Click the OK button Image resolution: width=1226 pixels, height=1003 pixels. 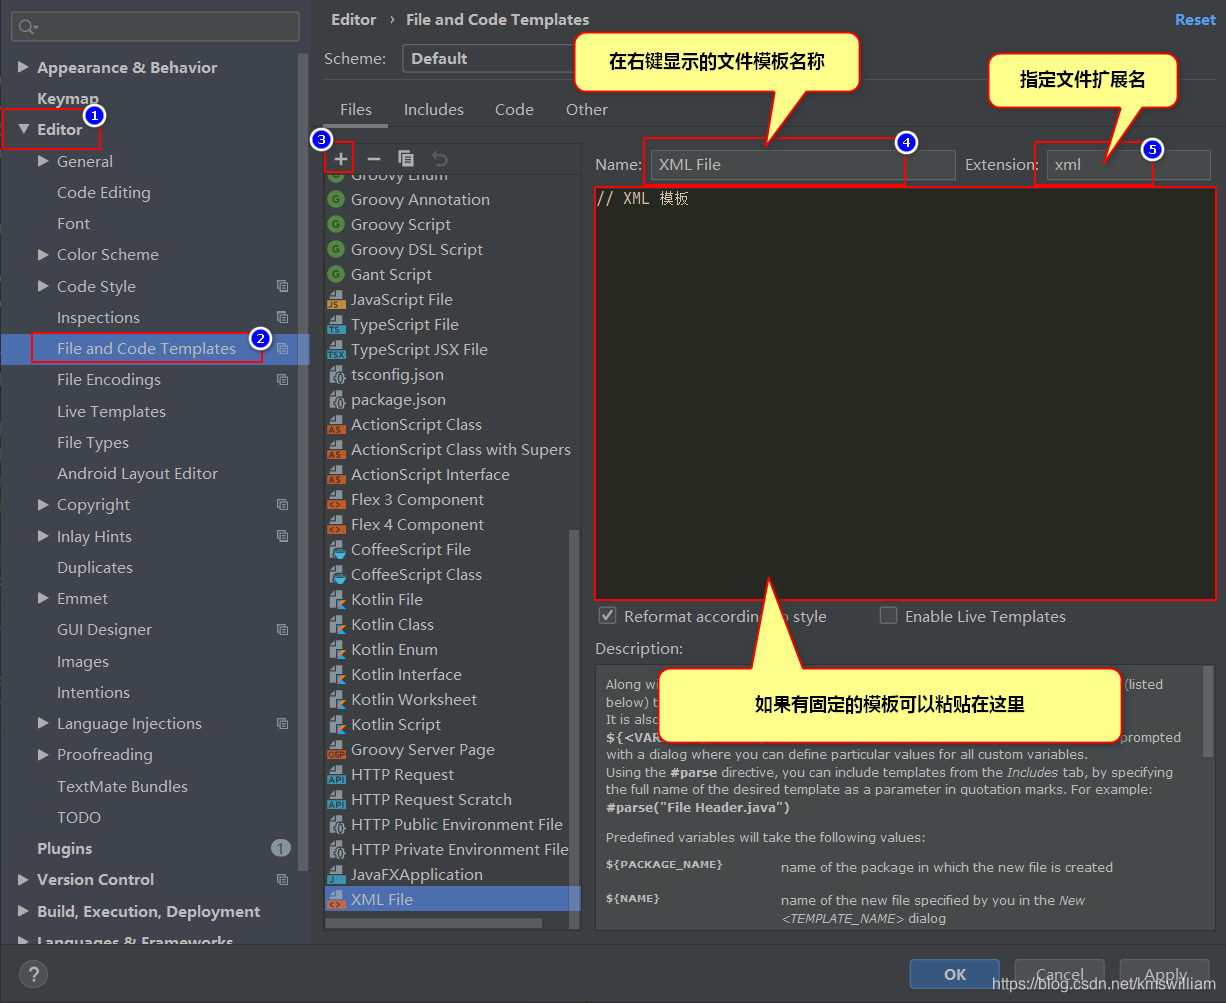[x=955, y=974]
